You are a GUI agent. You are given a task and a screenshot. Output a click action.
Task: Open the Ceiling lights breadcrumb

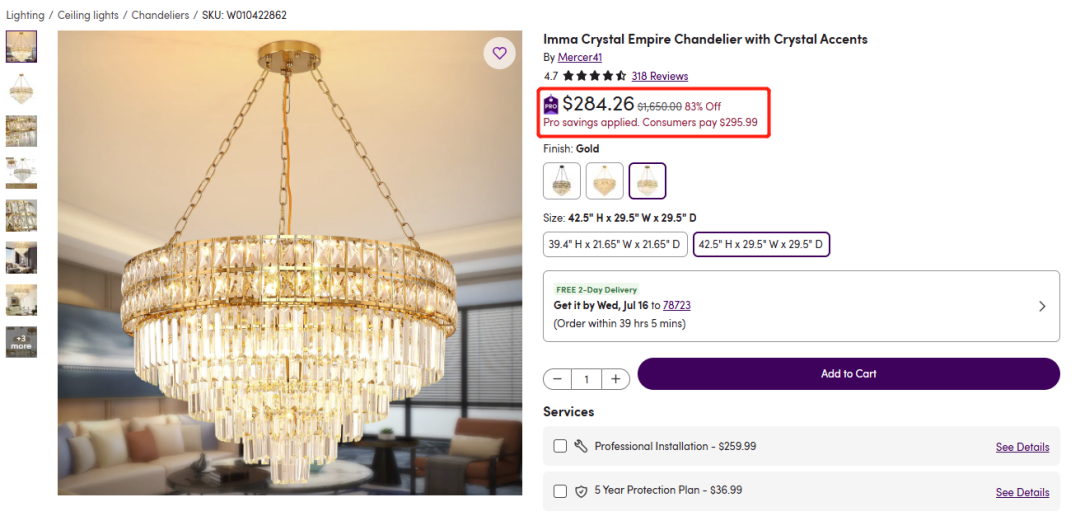[x=88, y=15]
